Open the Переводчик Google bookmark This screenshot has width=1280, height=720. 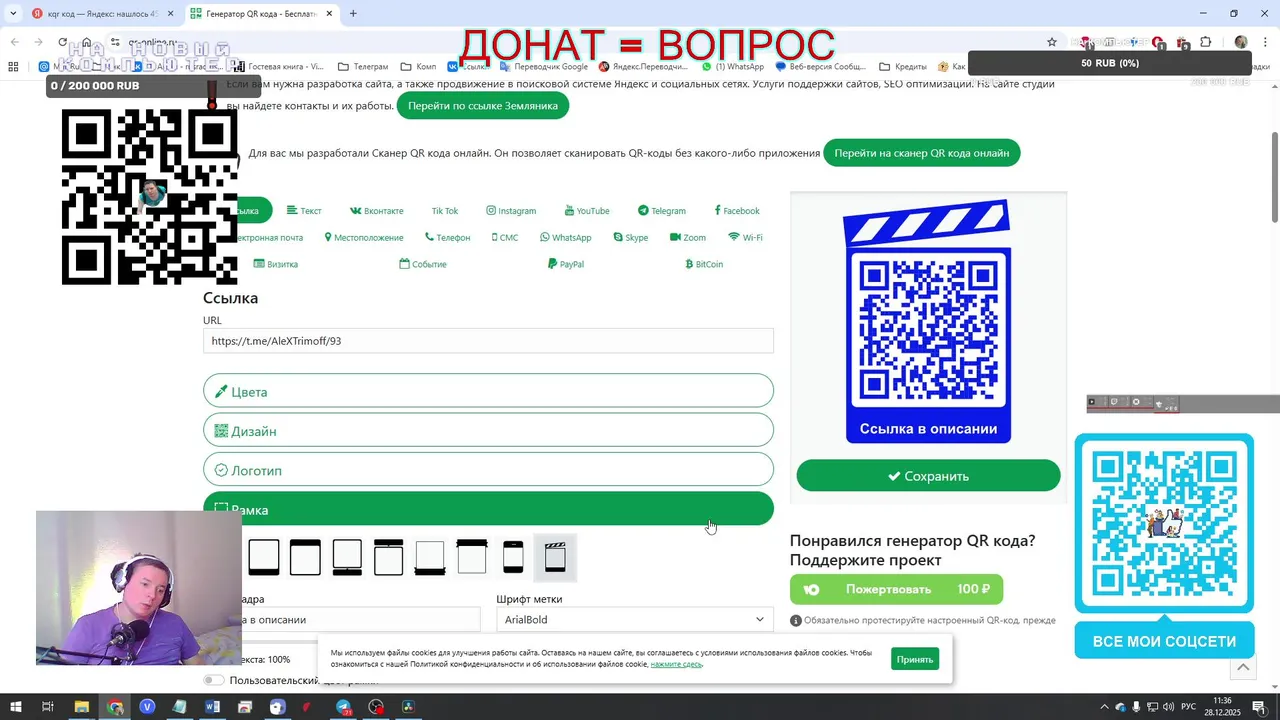pos(543,67)
